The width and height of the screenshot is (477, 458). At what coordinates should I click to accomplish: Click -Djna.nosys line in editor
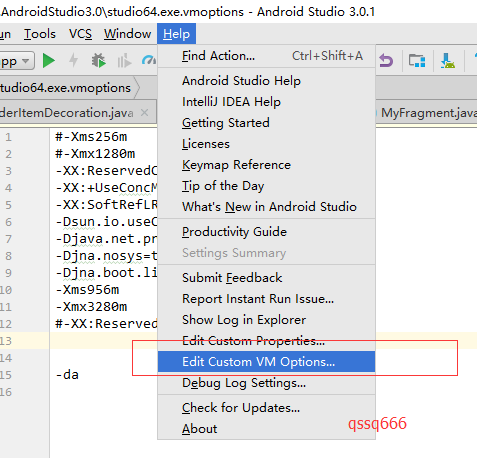[106, 256]
